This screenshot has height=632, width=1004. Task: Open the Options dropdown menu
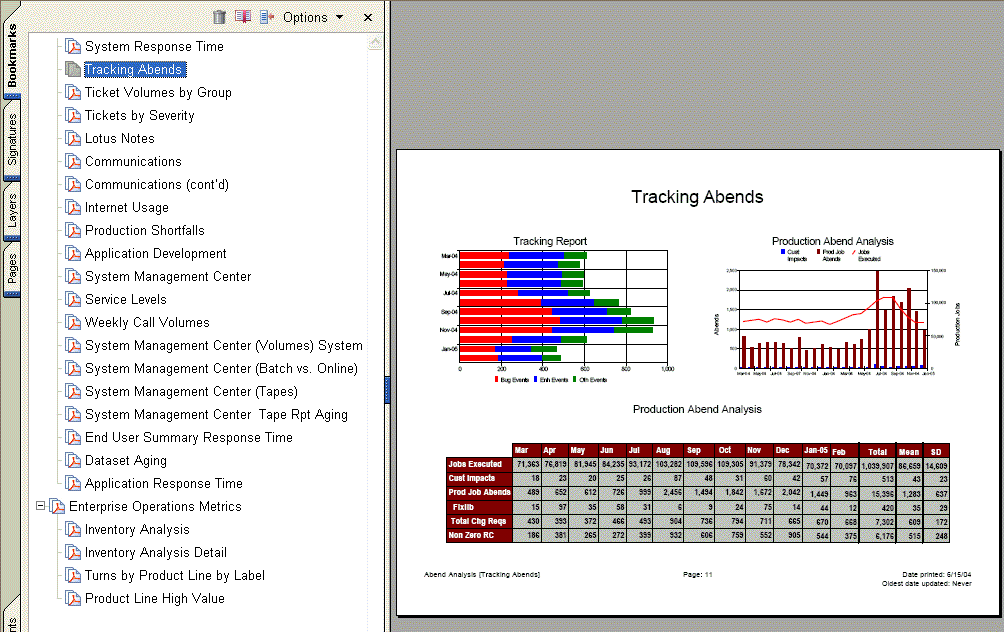pos(312,17)
